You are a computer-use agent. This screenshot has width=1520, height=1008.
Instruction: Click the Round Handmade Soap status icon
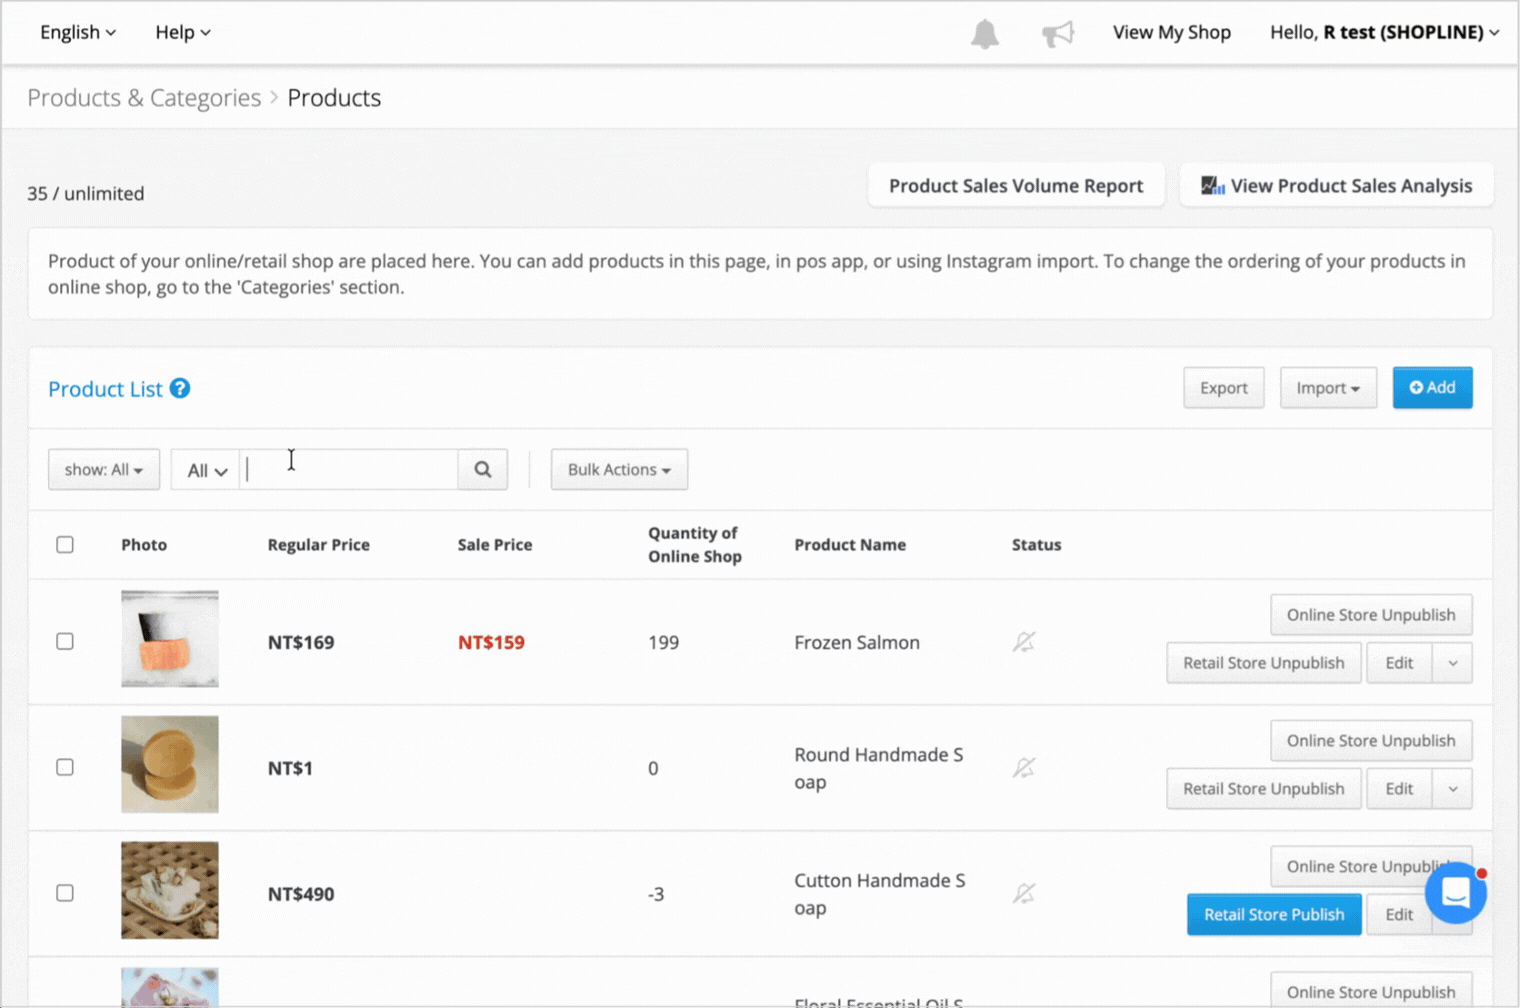point(1023,768)
